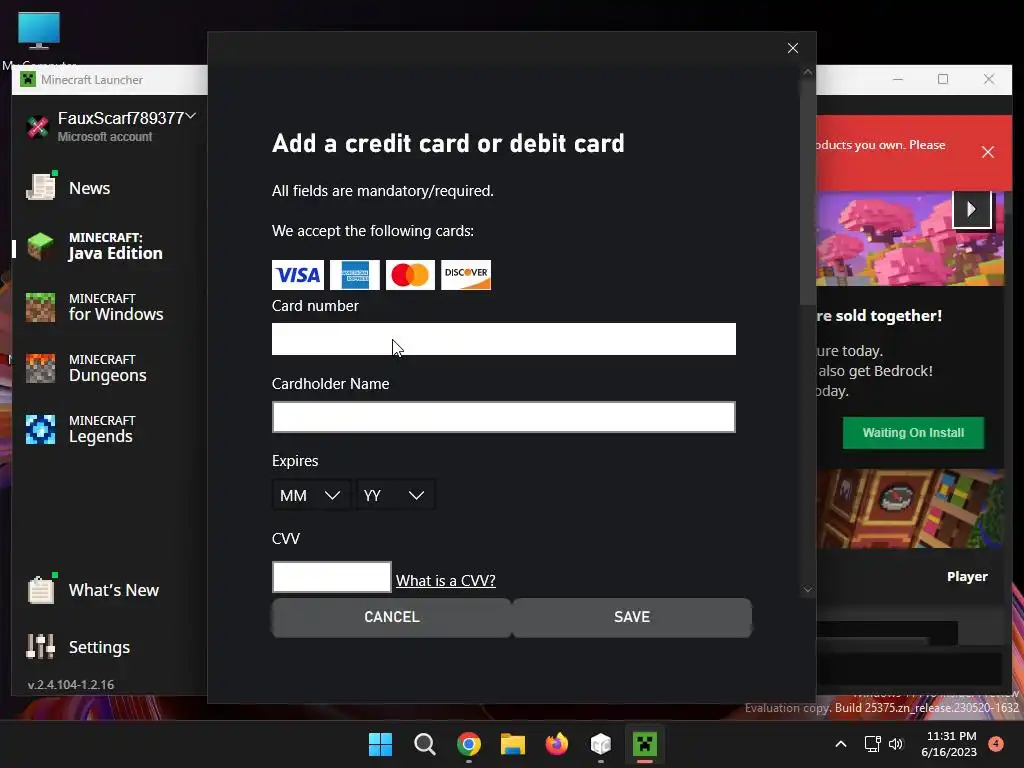Click the cherry blossom banner image

pos(910,238)
